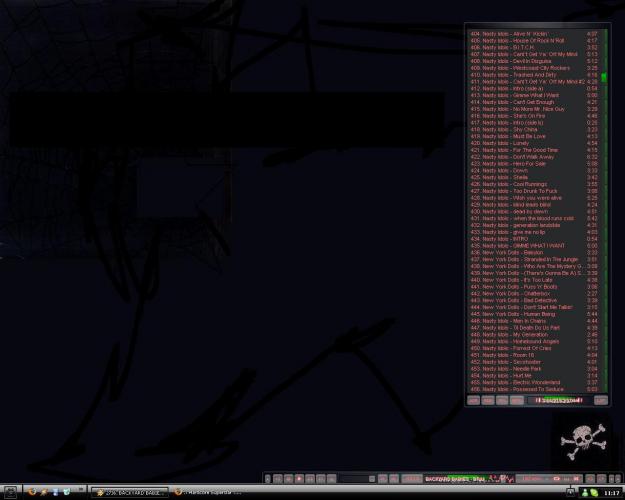Open the Firefox quick launch icon
The width and height of the screenshot is (625, 500).
pyautogui.click(x=31, y=492)
